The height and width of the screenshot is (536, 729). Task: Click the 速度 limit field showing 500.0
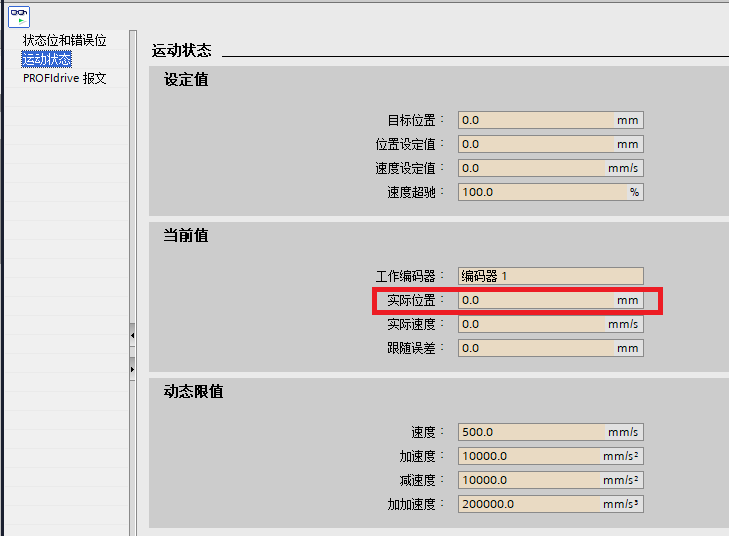(x=550, y=432)
